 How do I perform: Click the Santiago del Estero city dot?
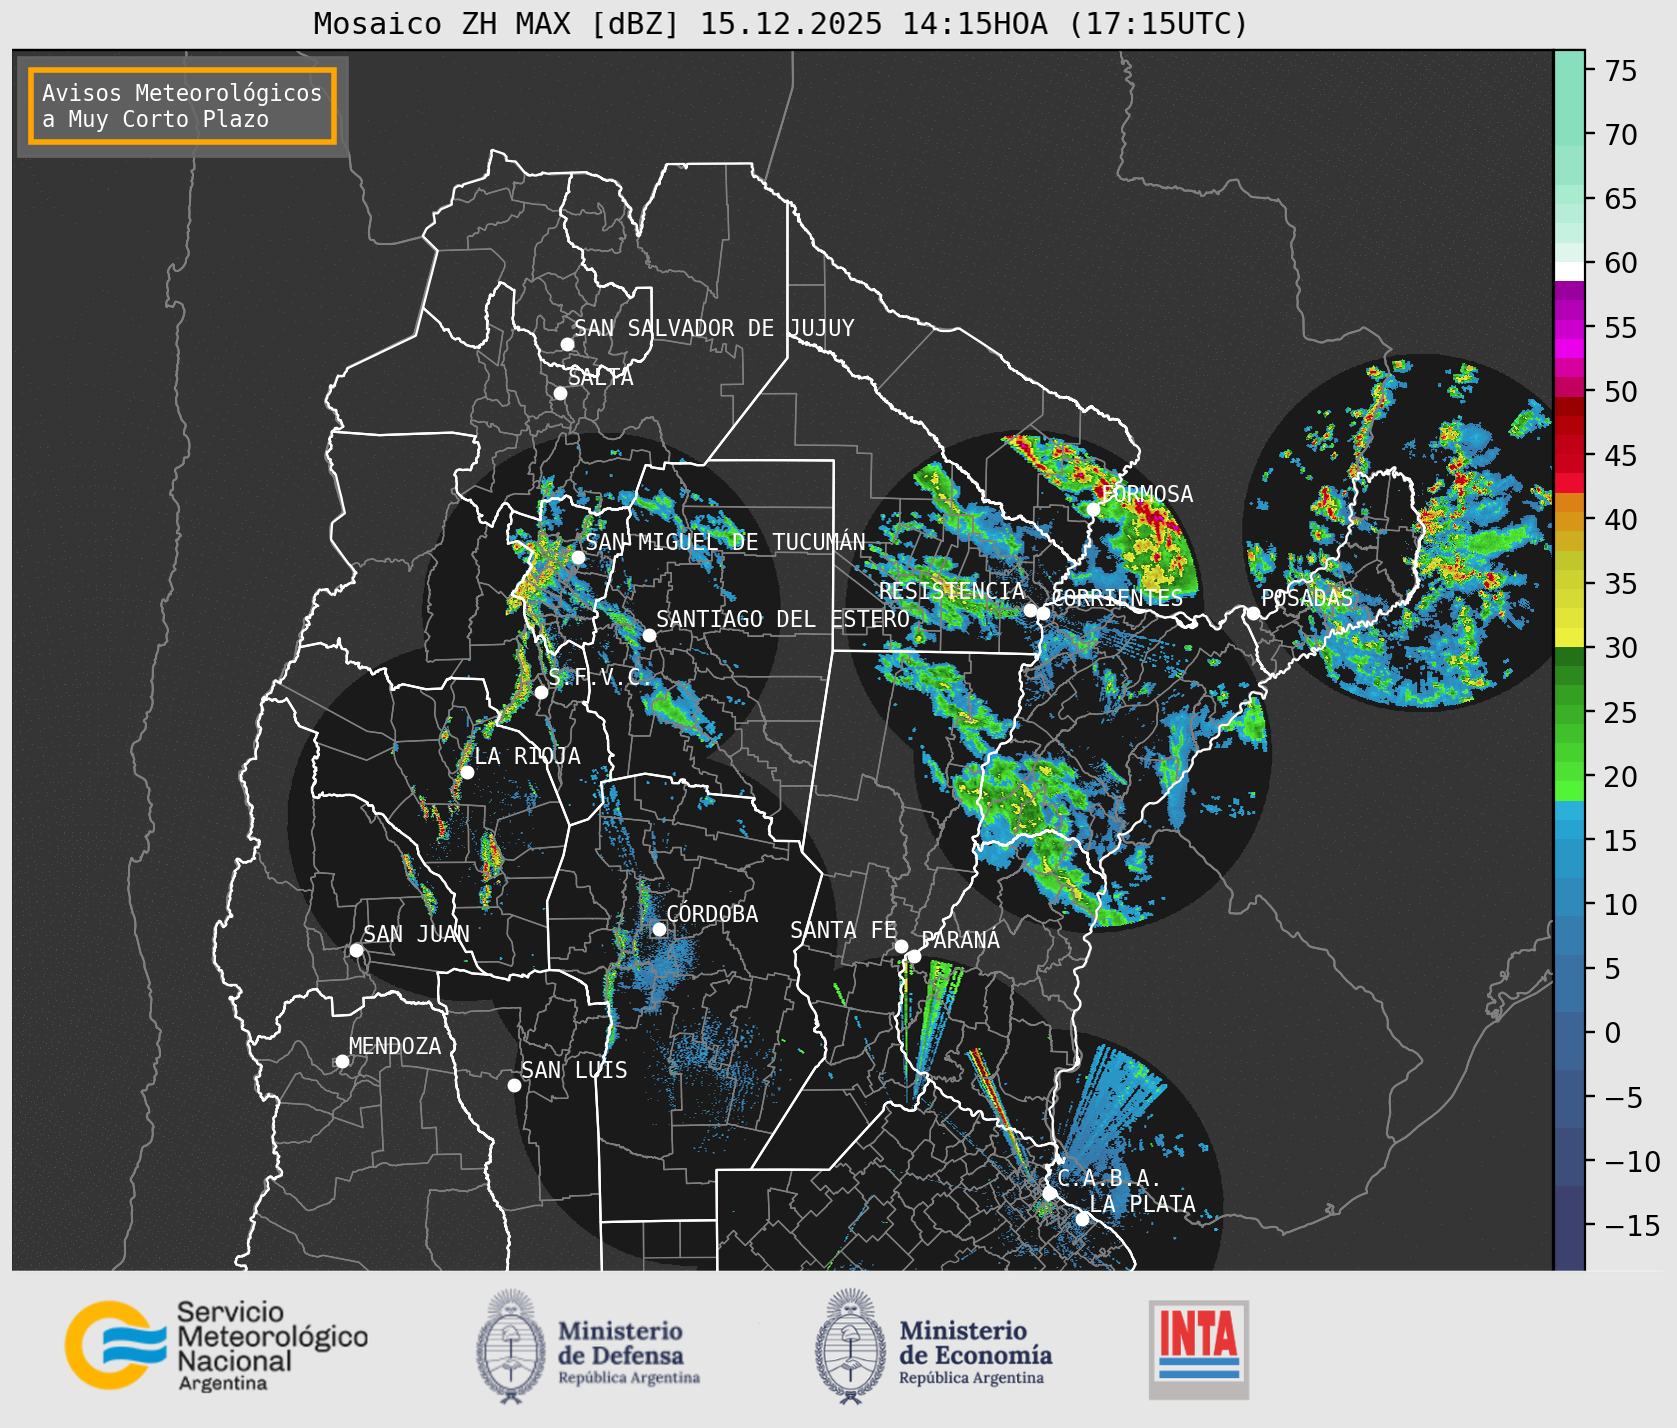[x=649, y=635]
